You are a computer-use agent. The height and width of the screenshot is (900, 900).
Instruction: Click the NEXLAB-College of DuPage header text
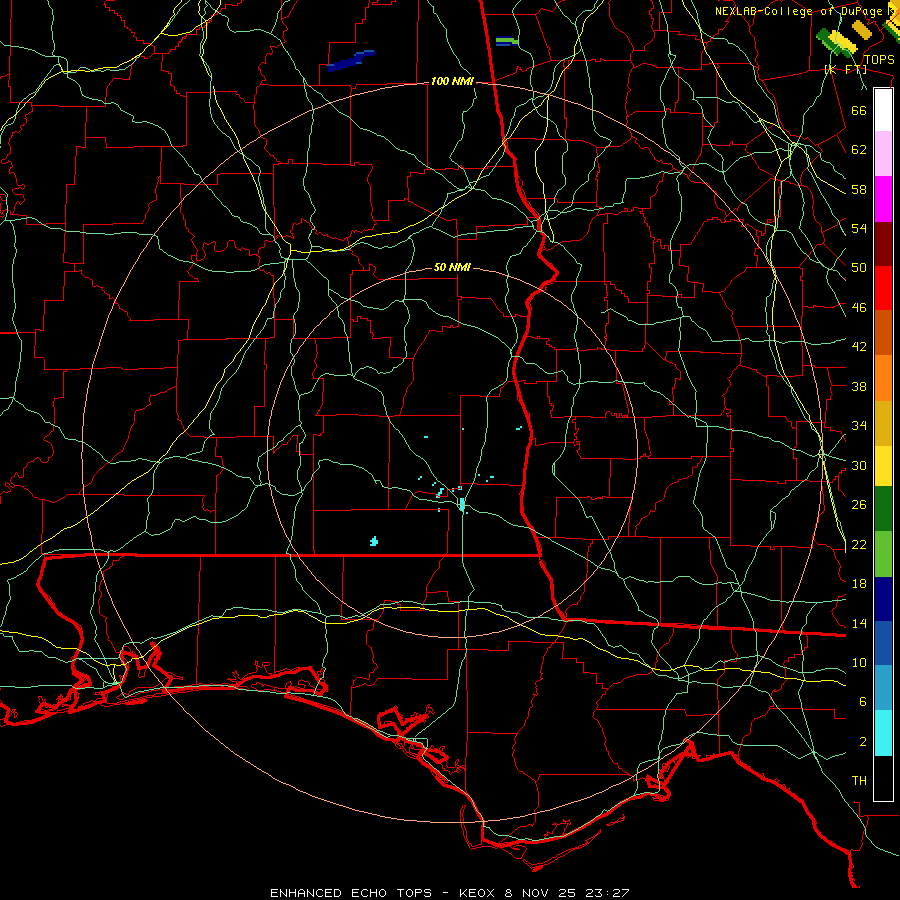[x=801, y=11]
